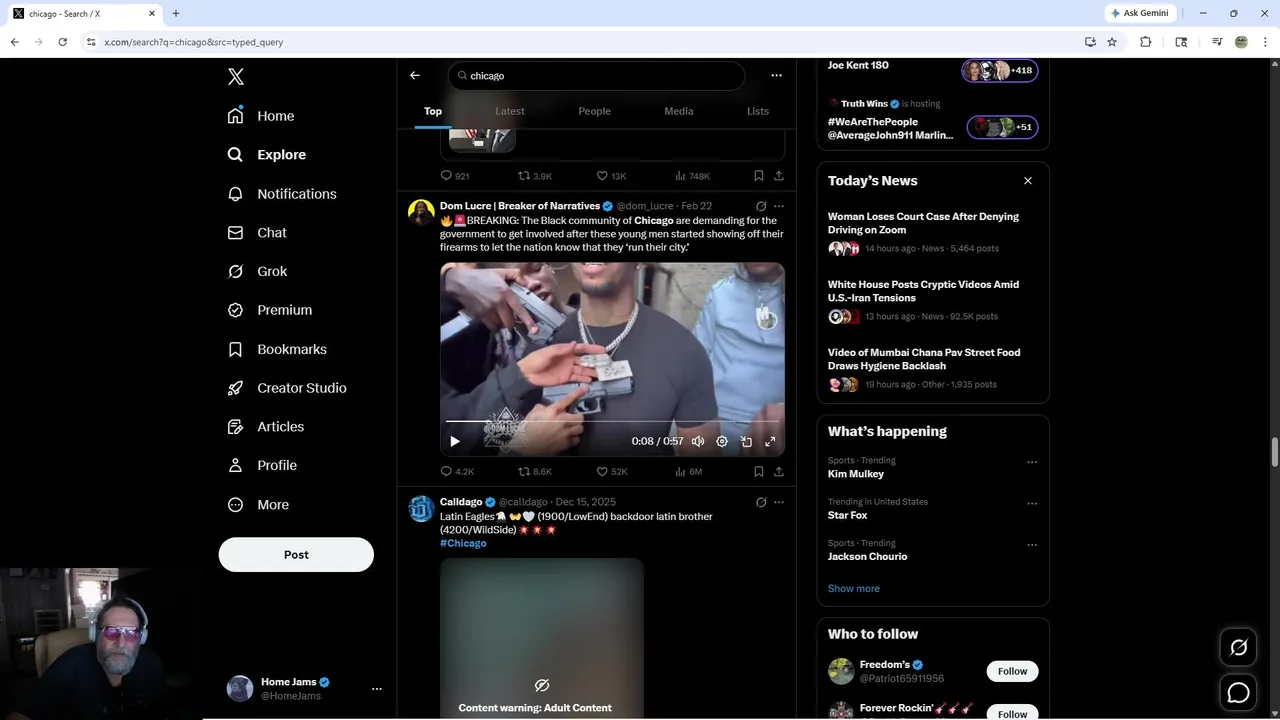Click Show more under What's happening
The width and height of the screenshot is (1280, 720).
(854, 589)
